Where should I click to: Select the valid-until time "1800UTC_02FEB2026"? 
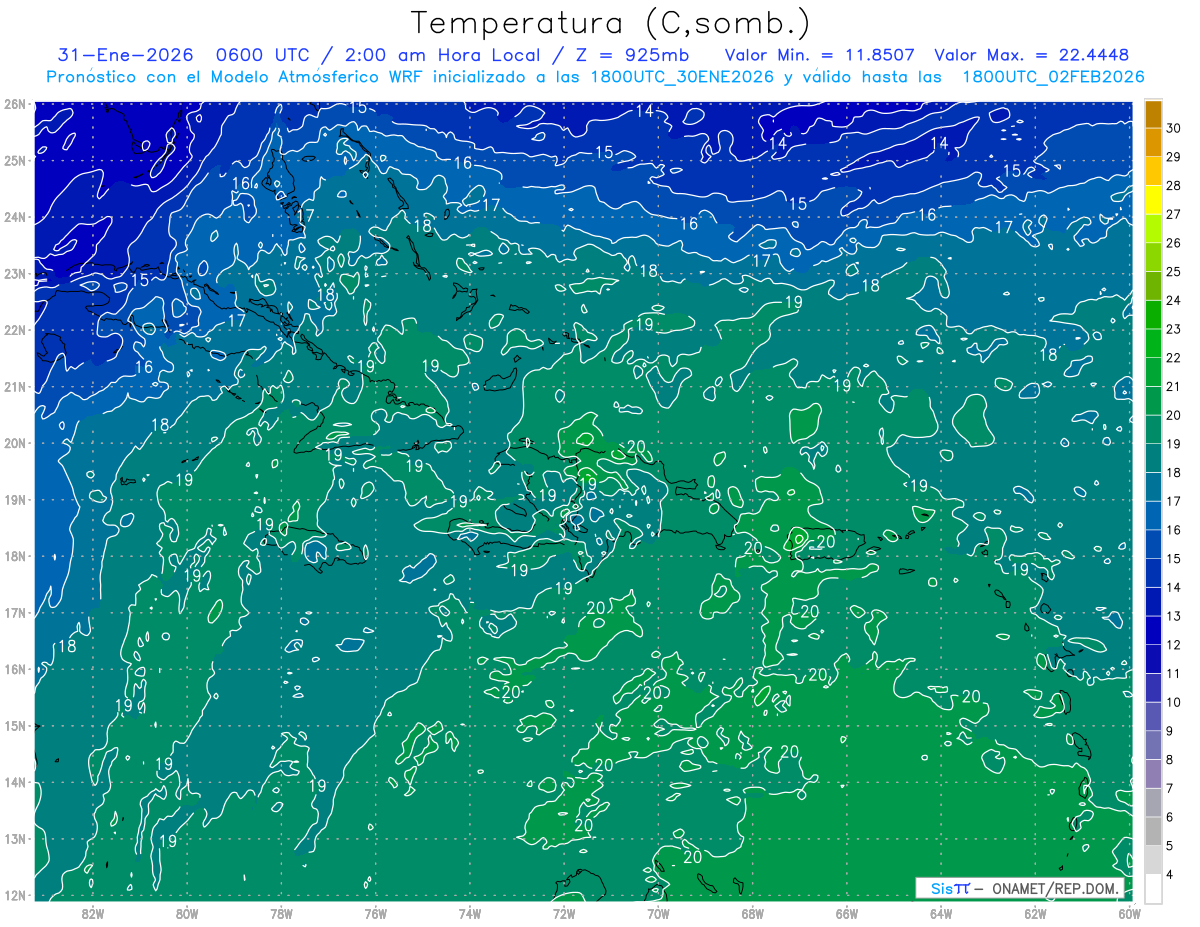pyautogui.click(x=1053, y=77)
